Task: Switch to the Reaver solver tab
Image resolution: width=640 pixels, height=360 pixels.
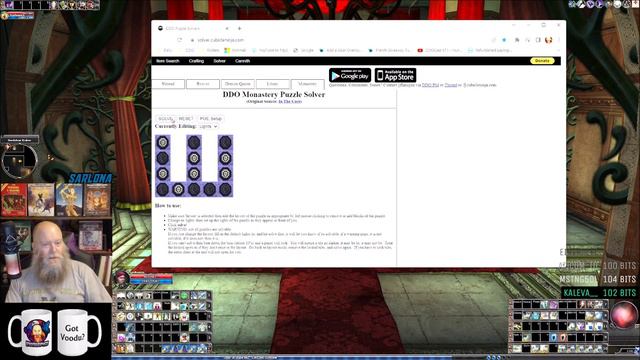Action: (203, 84)
